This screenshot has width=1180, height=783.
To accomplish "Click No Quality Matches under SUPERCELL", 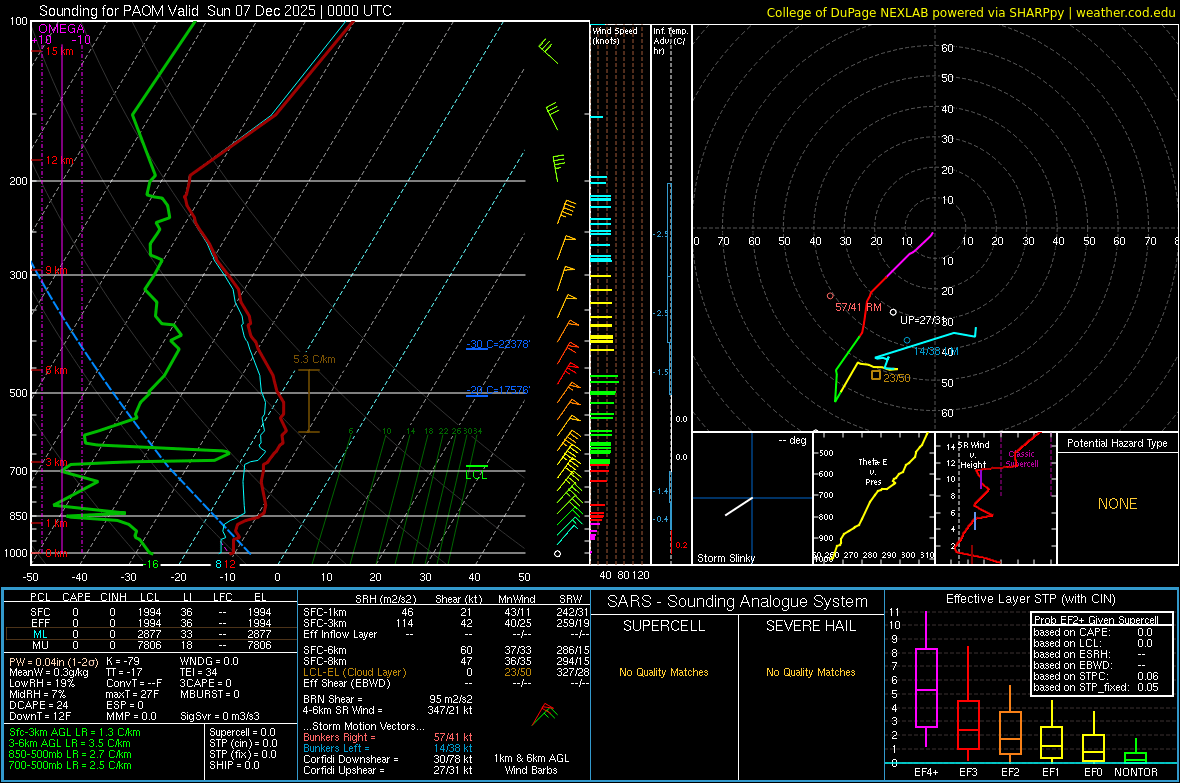I will click(664, 672).
